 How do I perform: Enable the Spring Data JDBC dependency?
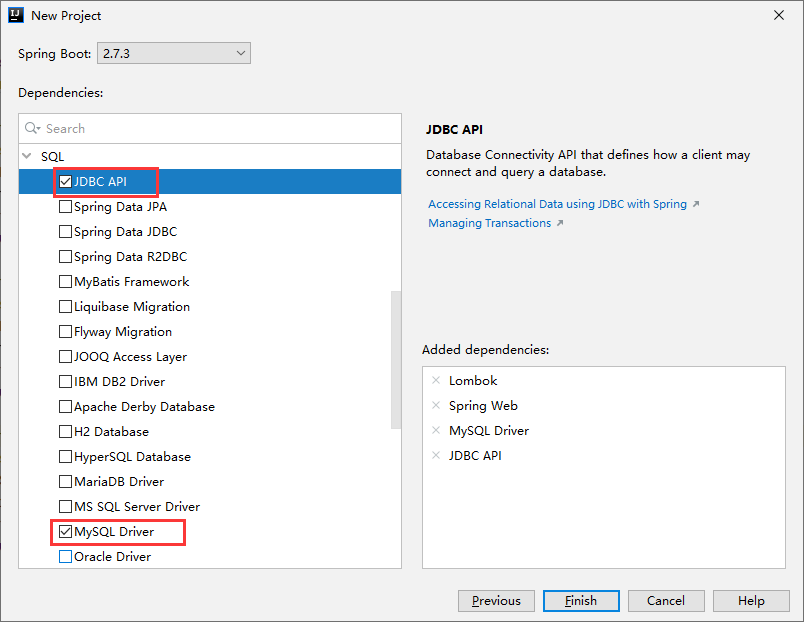(65, 232)
